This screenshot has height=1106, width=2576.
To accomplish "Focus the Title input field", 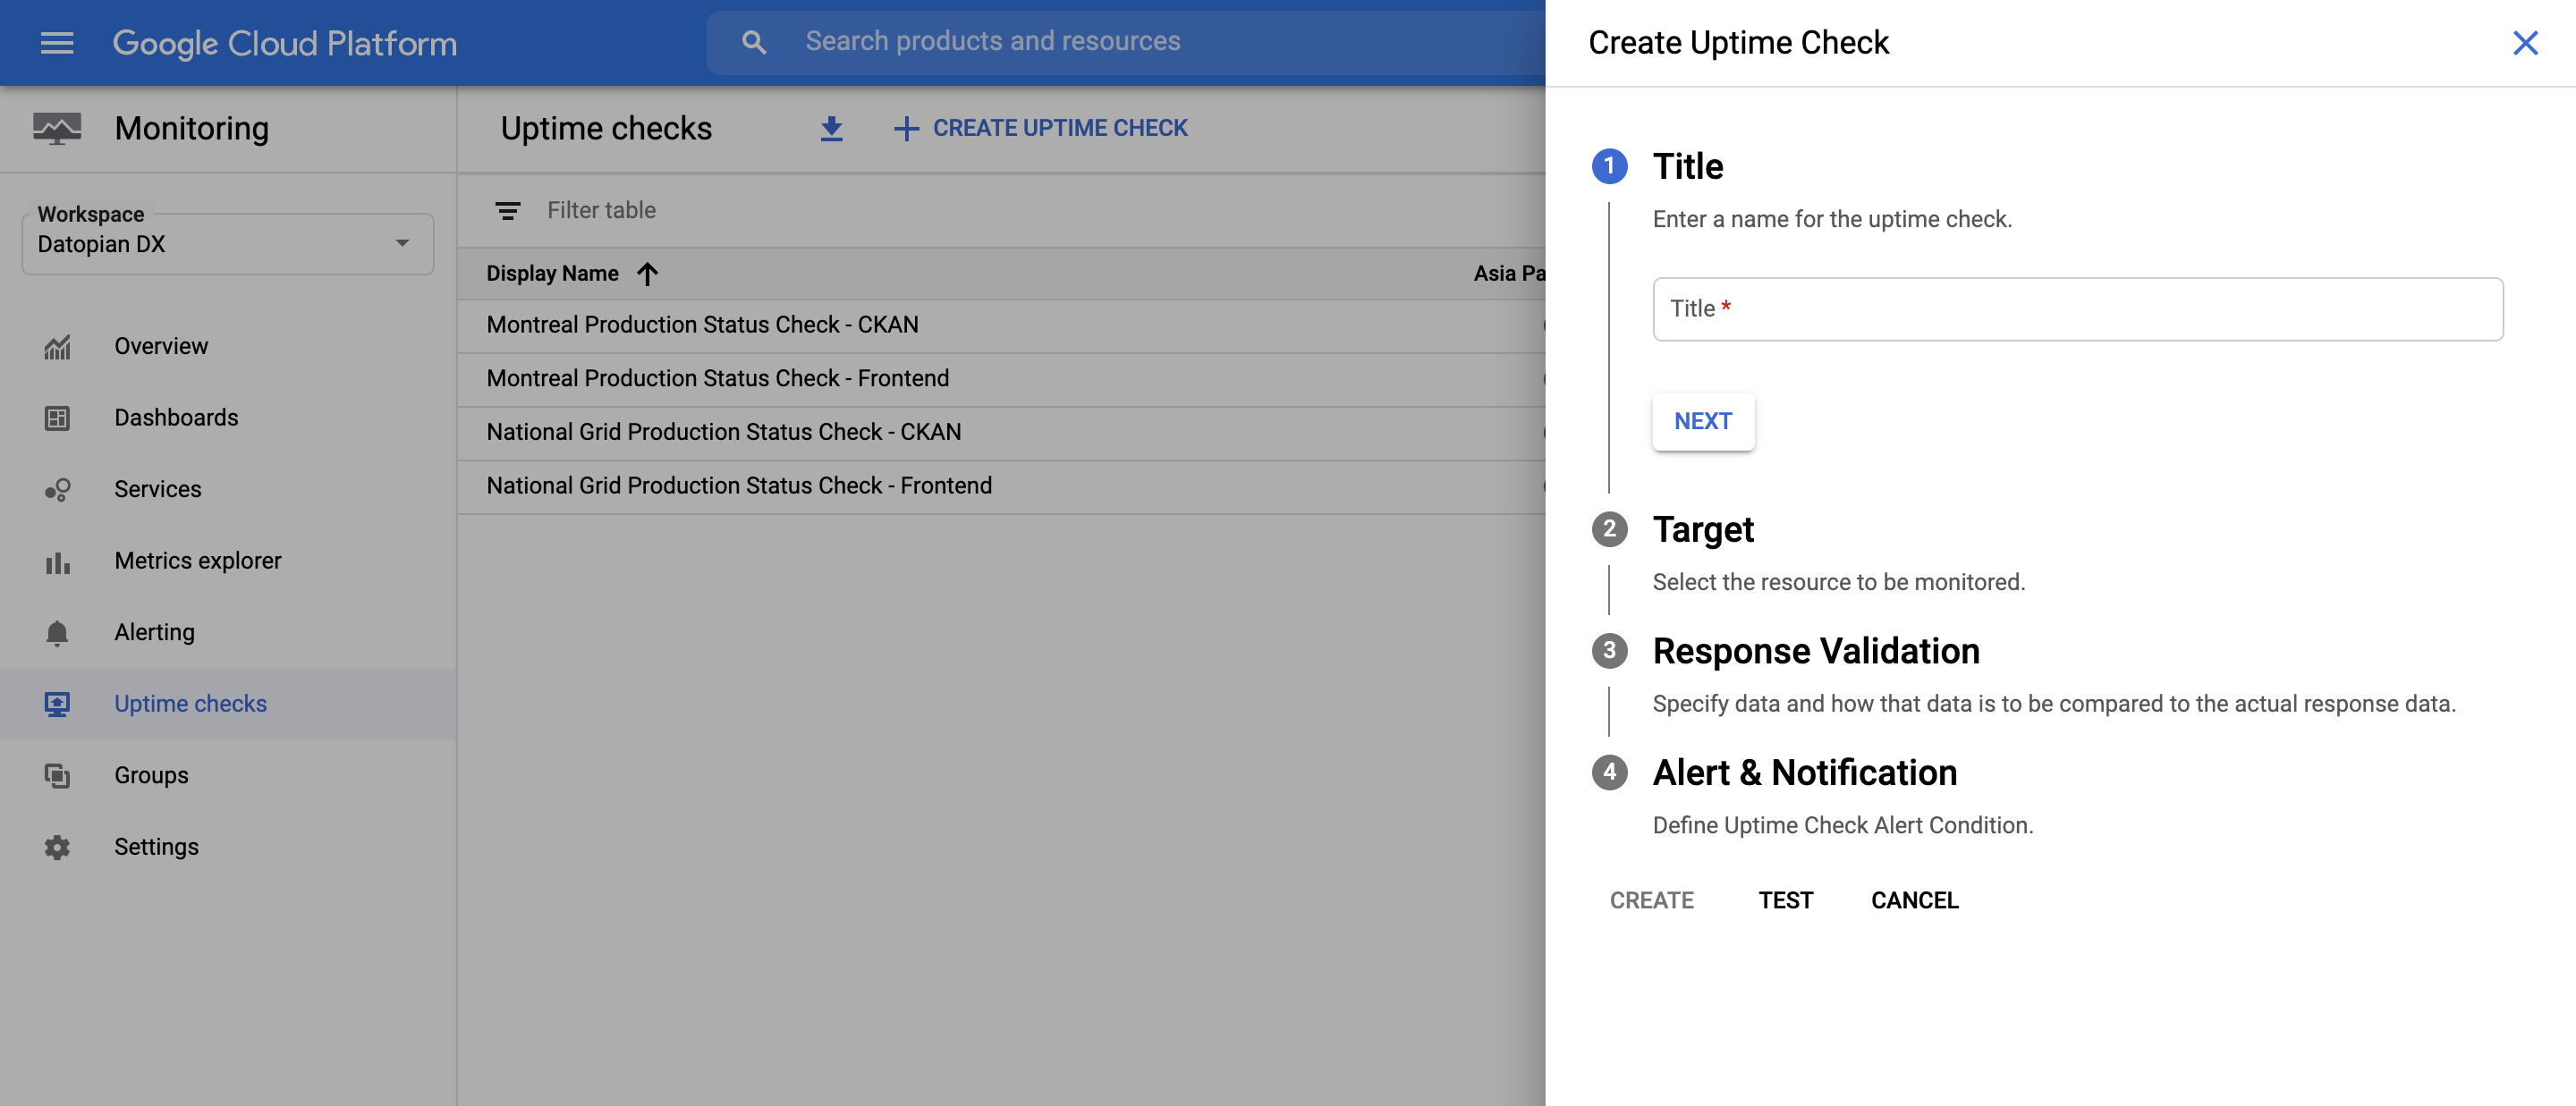I will tap(2077, 309).
